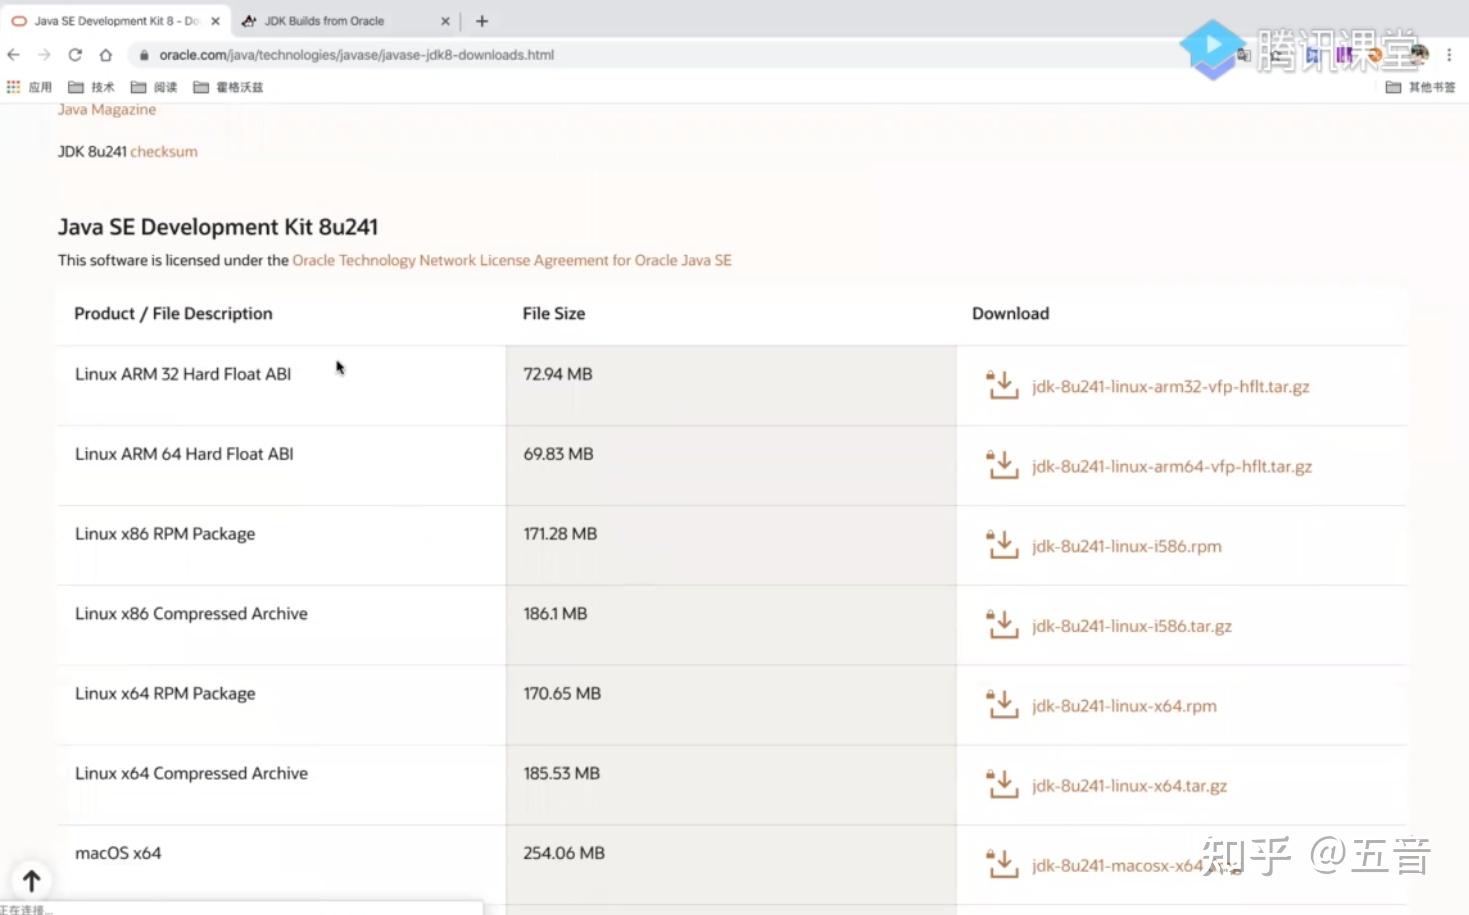
Task: Download icon for jdk-8u241-linux-x64.tar.gz
Action: click(1002, 785)
